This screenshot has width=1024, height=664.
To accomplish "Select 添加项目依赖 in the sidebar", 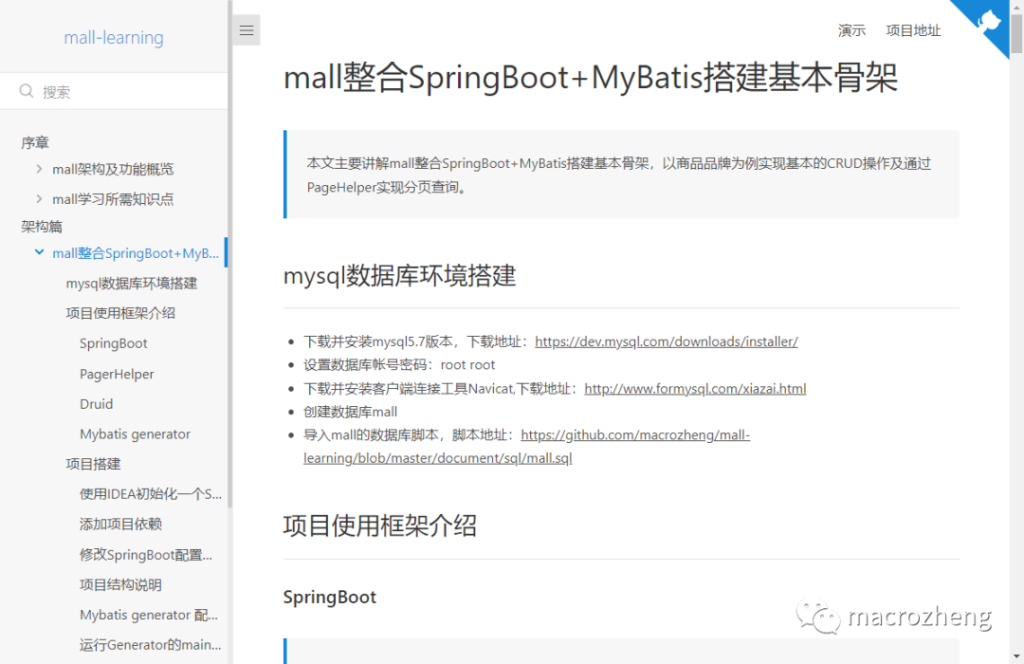I will point(120,524).
